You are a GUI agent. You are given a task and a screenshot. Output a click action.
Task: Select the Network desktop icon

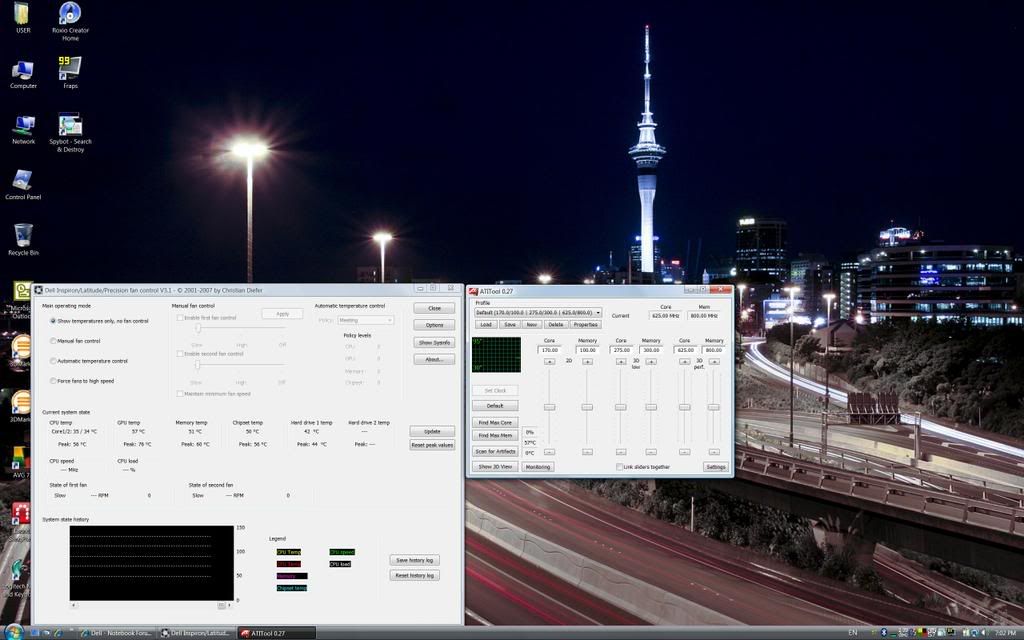click(x=23, y=129)
